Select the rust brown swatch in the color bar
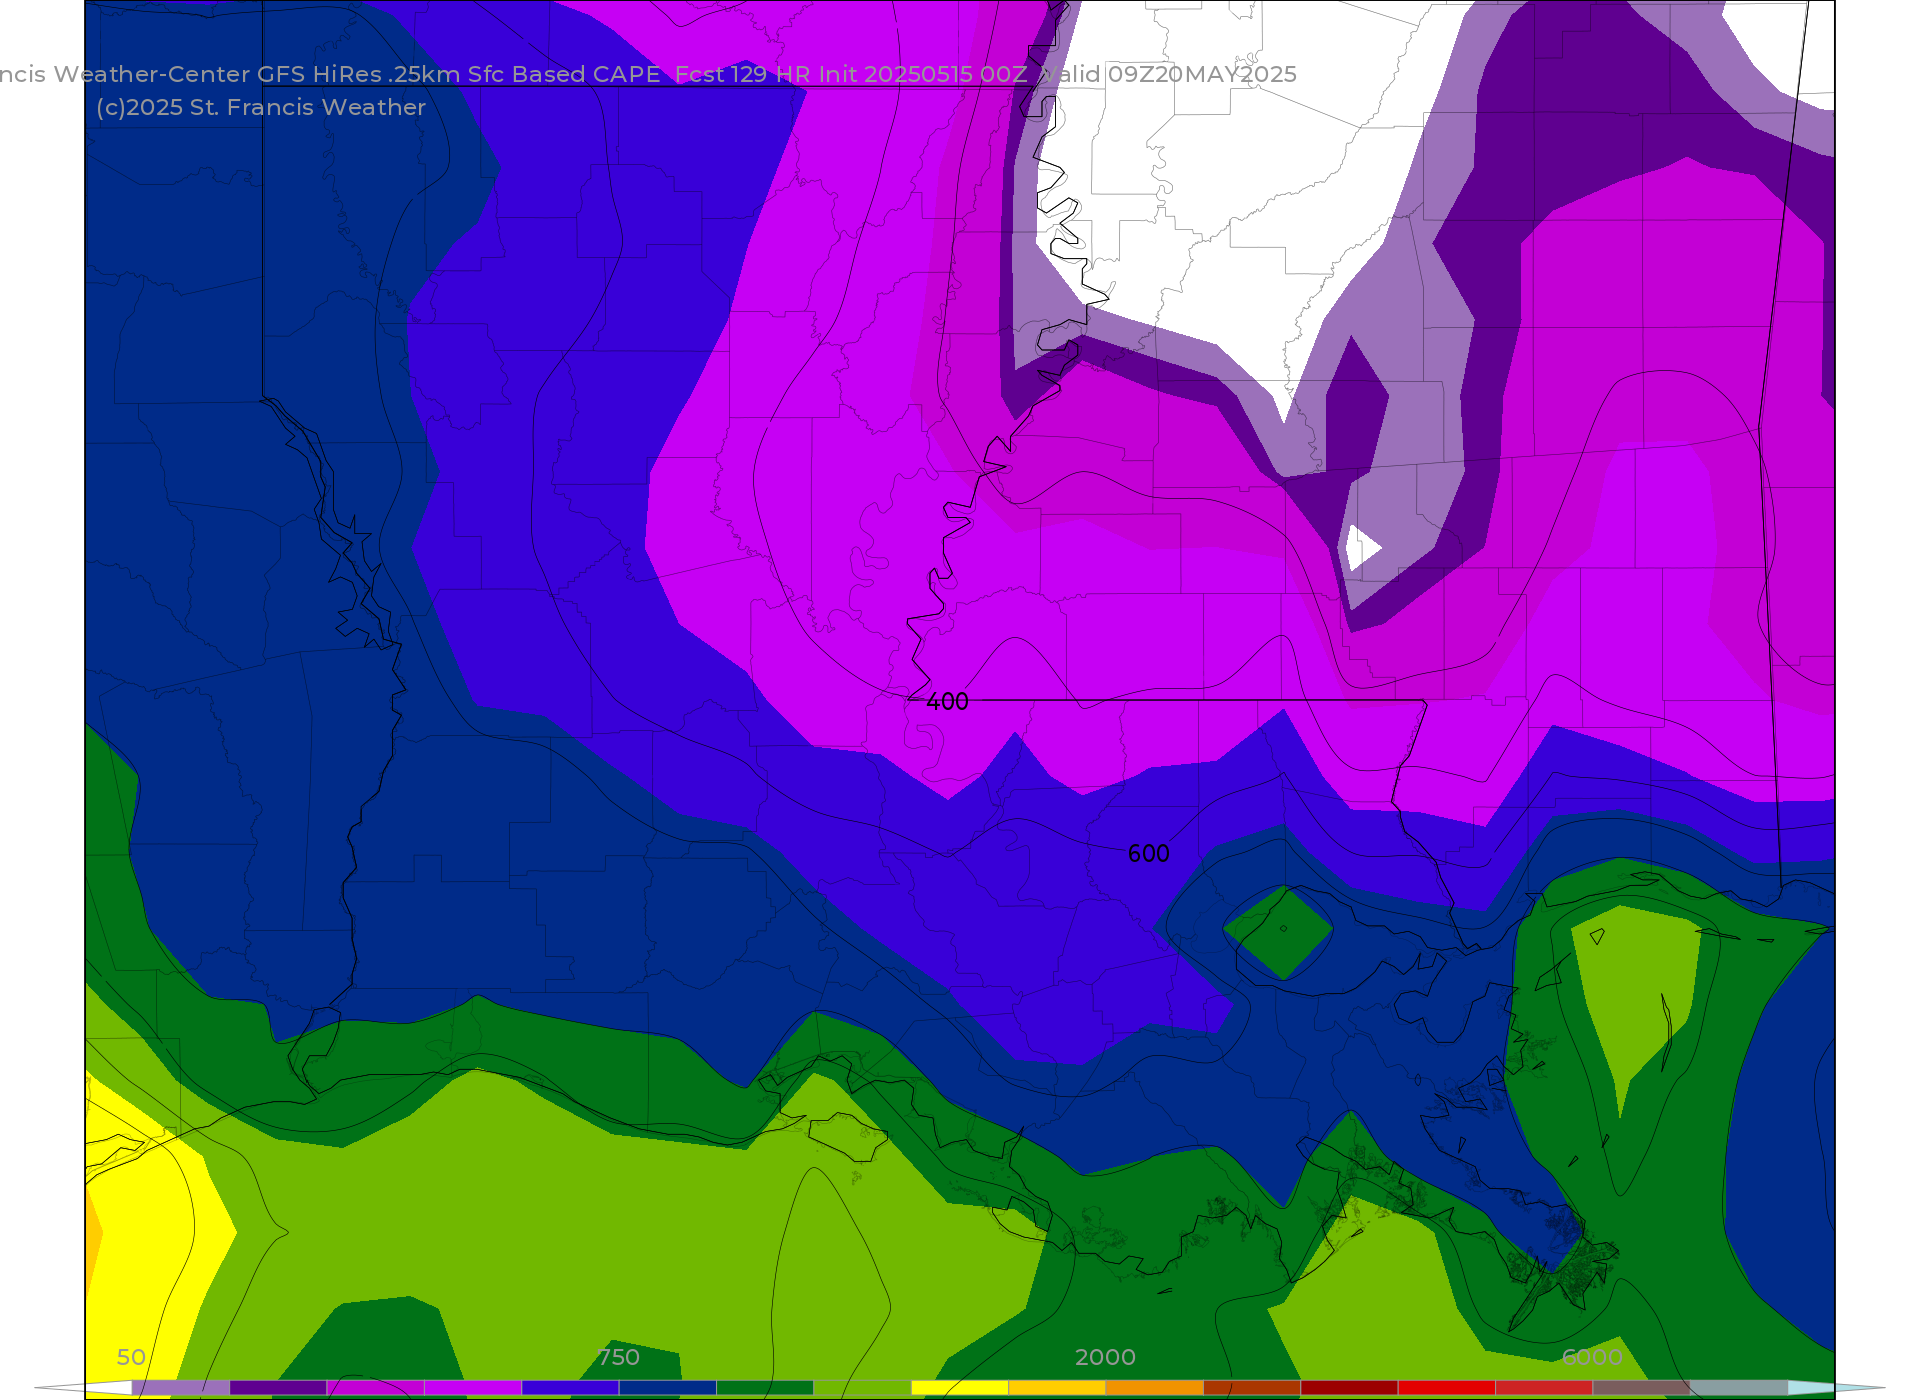 click(1252, 1388)
